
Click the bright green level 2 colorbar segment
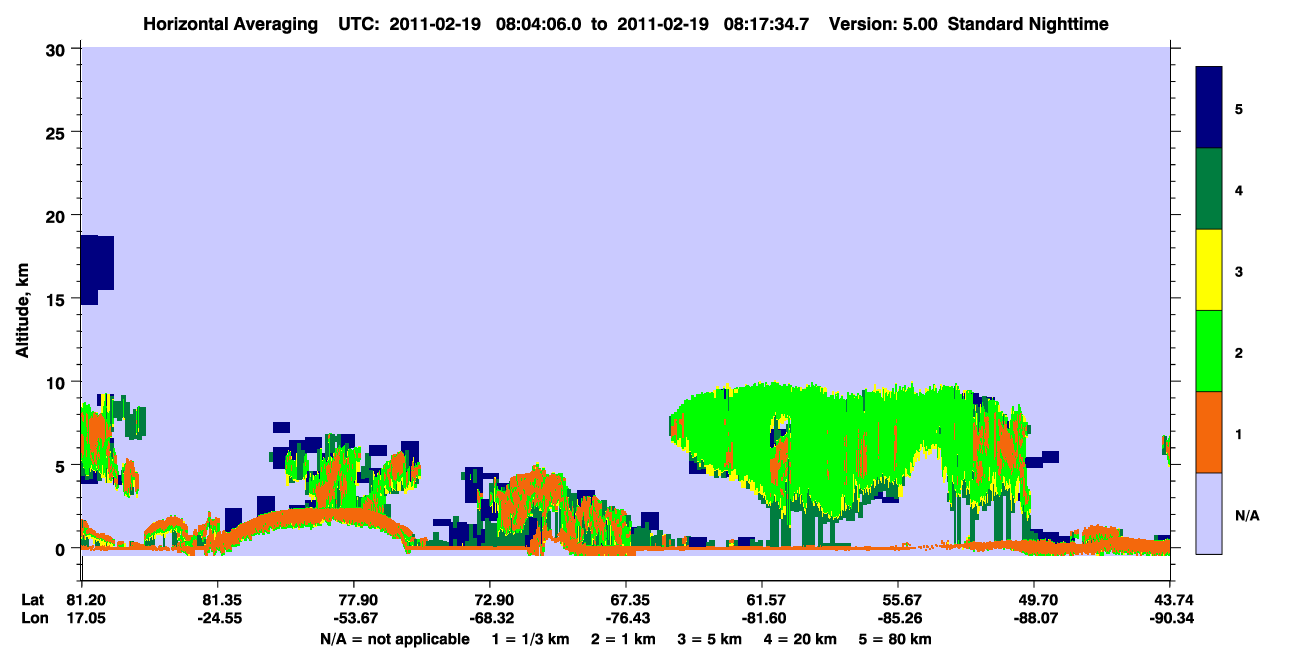[1209, 351]
